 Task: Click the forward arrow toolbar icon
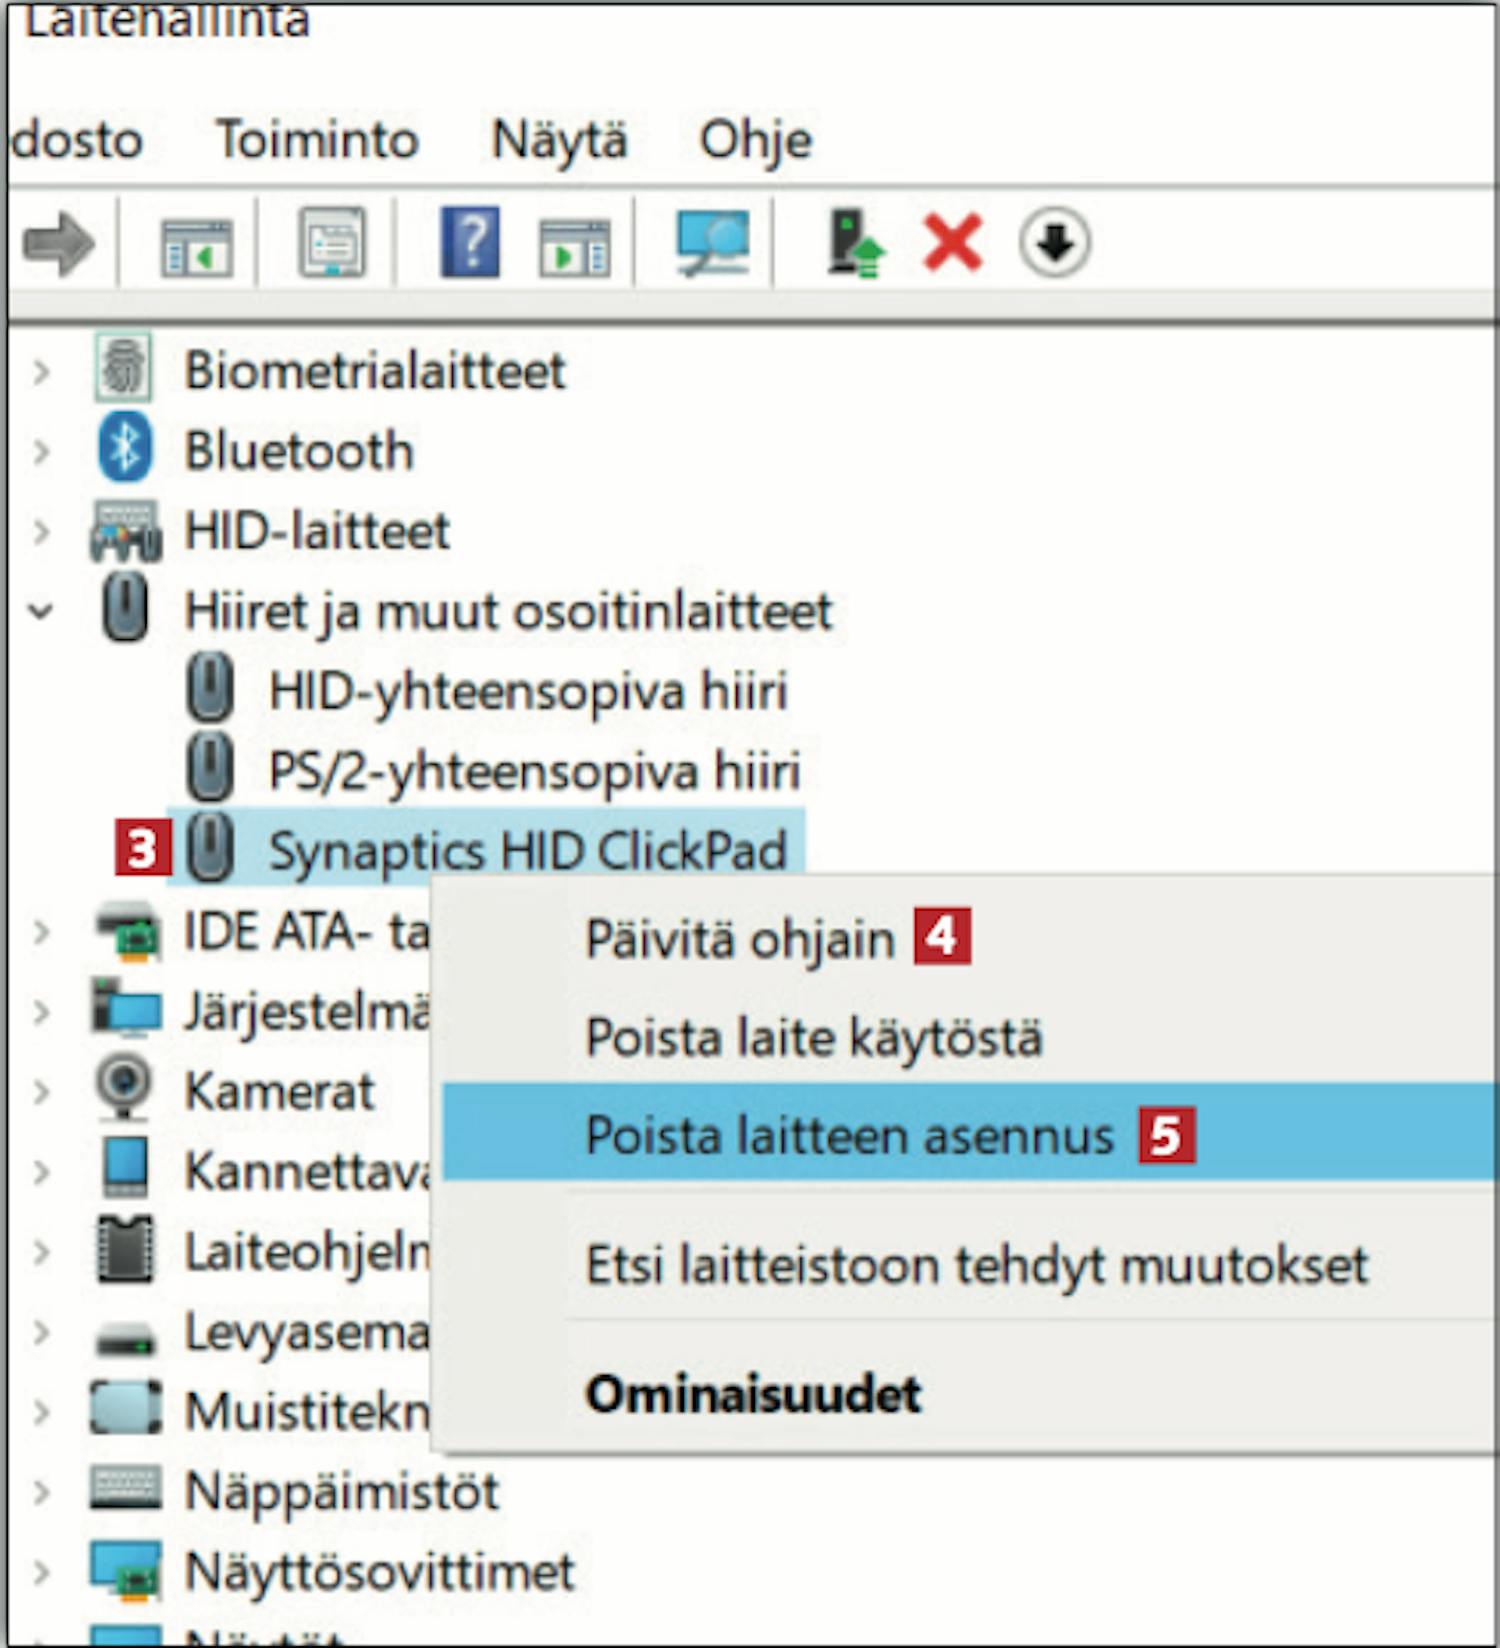59,243
